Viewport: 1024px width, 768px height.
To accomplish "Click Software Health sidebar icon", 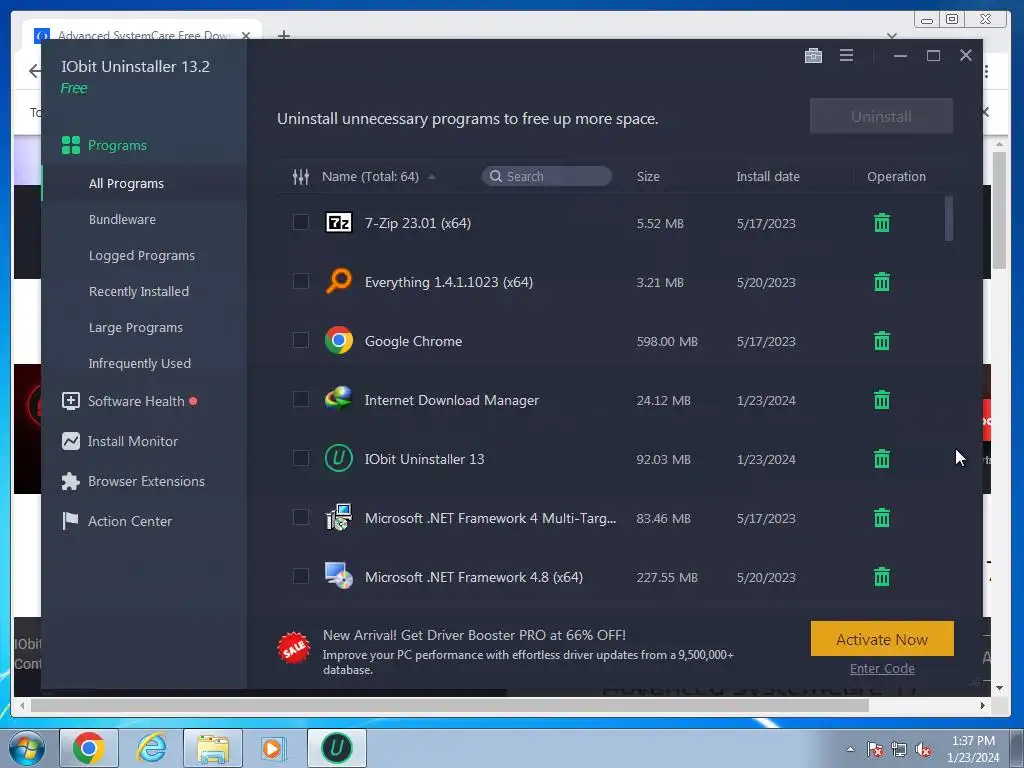I will point(71,401).
